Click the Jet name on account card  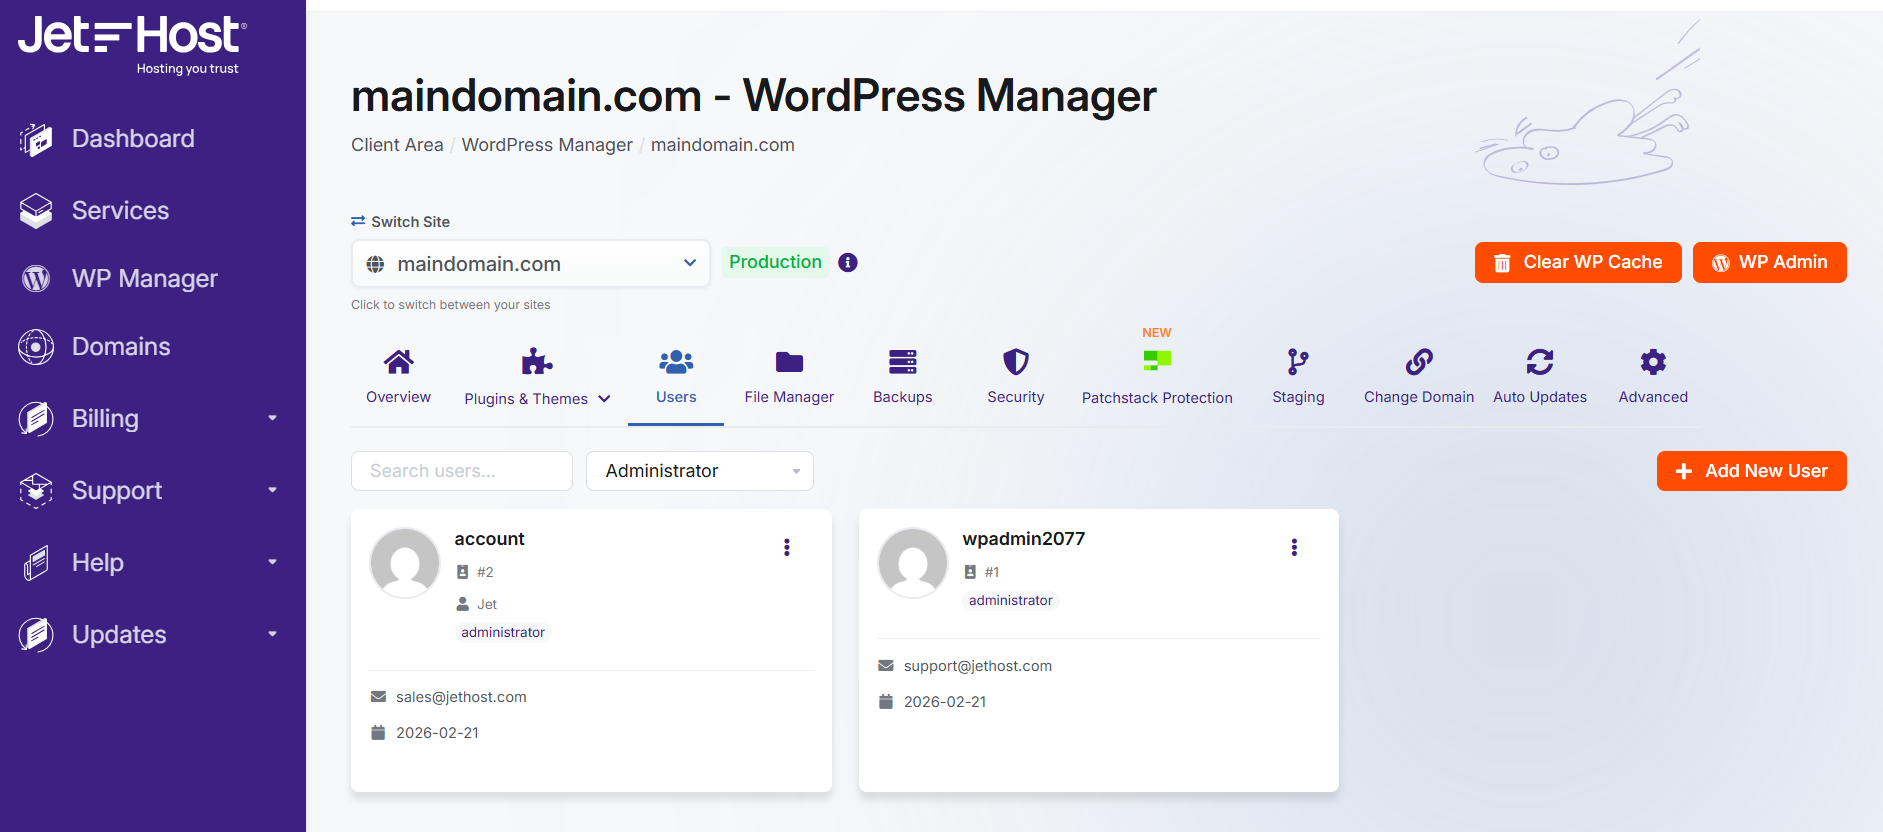pyautogui.click(x=487, y=604)
